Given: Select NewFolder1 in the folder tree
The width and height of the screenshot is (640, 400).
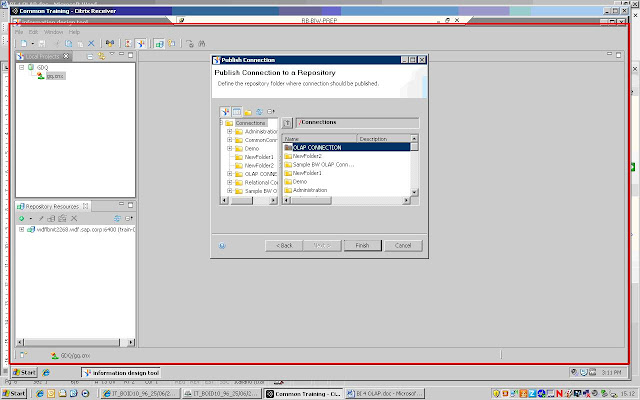Looking at the screenshot, I should pos(259,157).
